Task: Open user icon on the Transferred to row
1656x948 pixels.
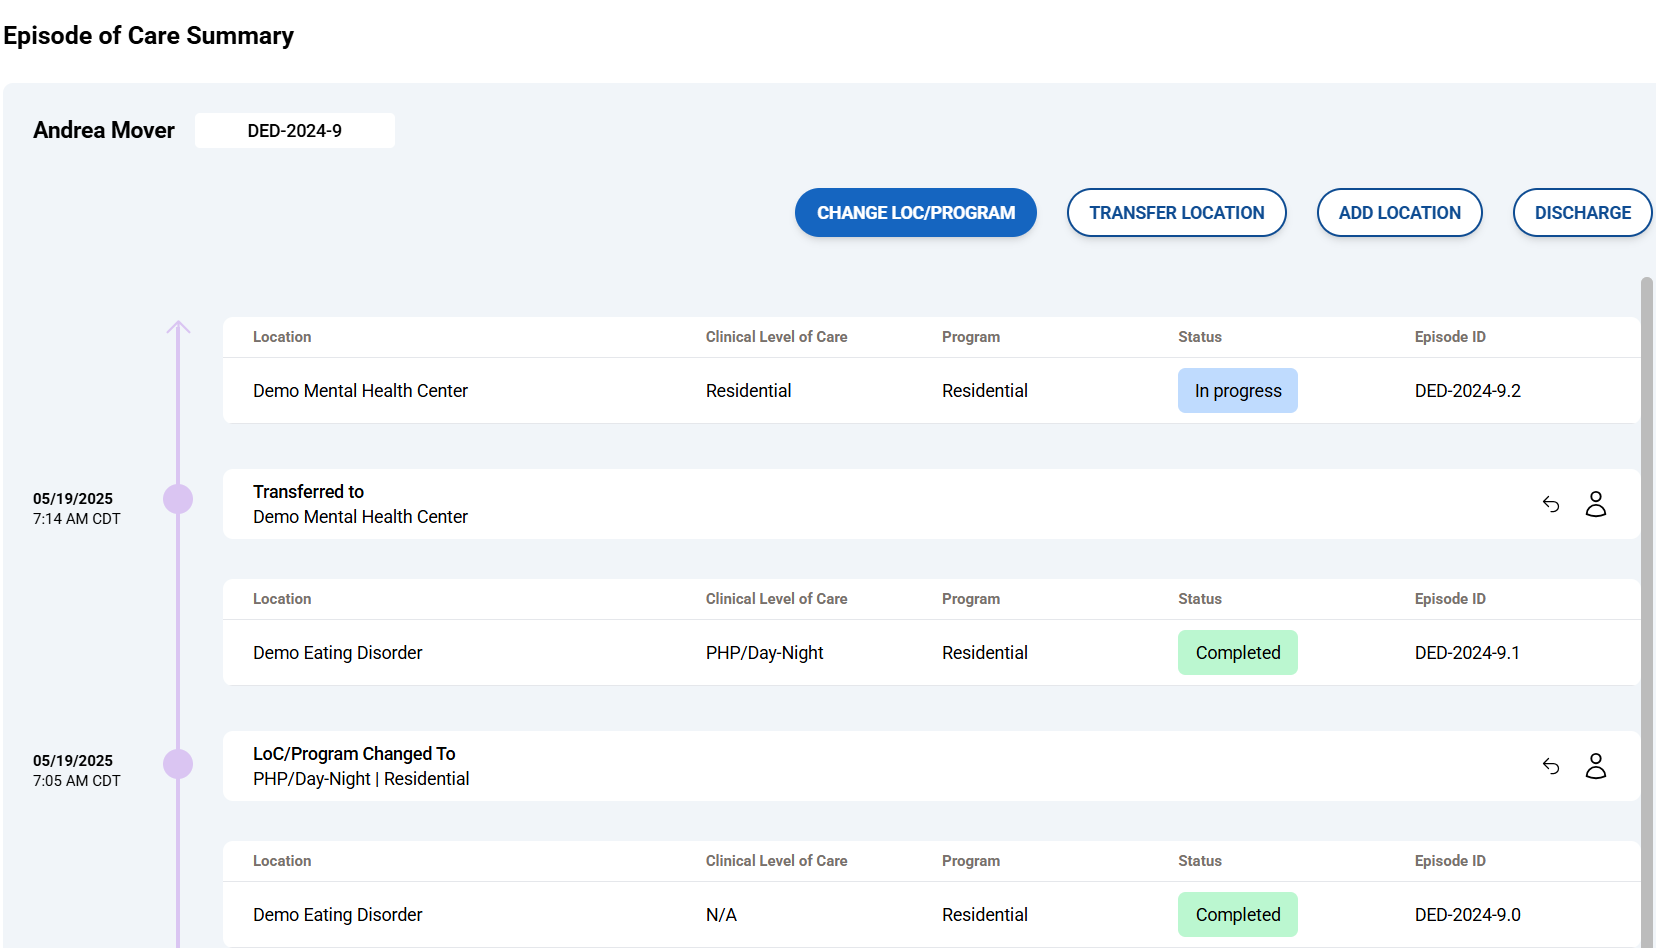Action: tap(1596, 504)
